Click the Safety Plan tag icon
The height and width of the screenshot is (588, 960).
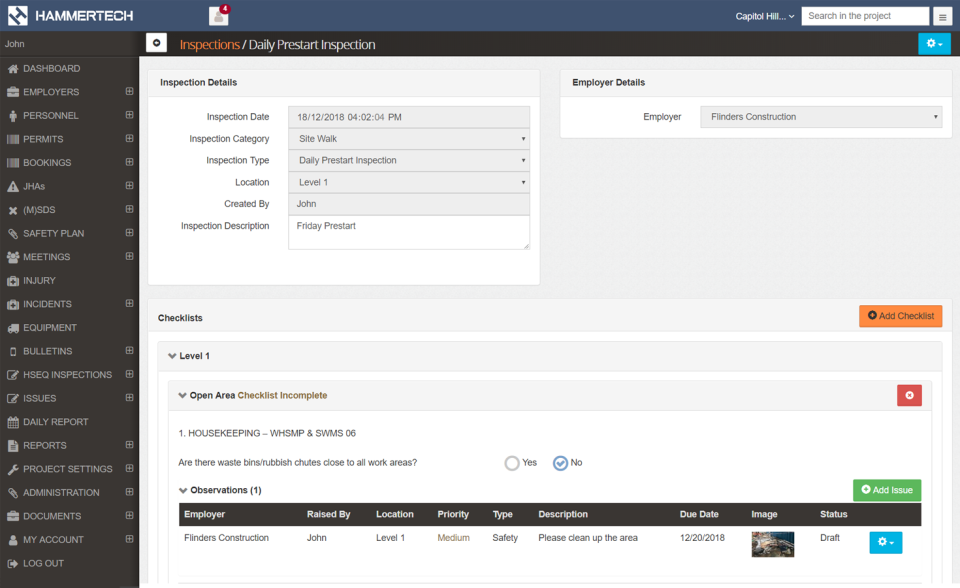[x=13, y=233]
